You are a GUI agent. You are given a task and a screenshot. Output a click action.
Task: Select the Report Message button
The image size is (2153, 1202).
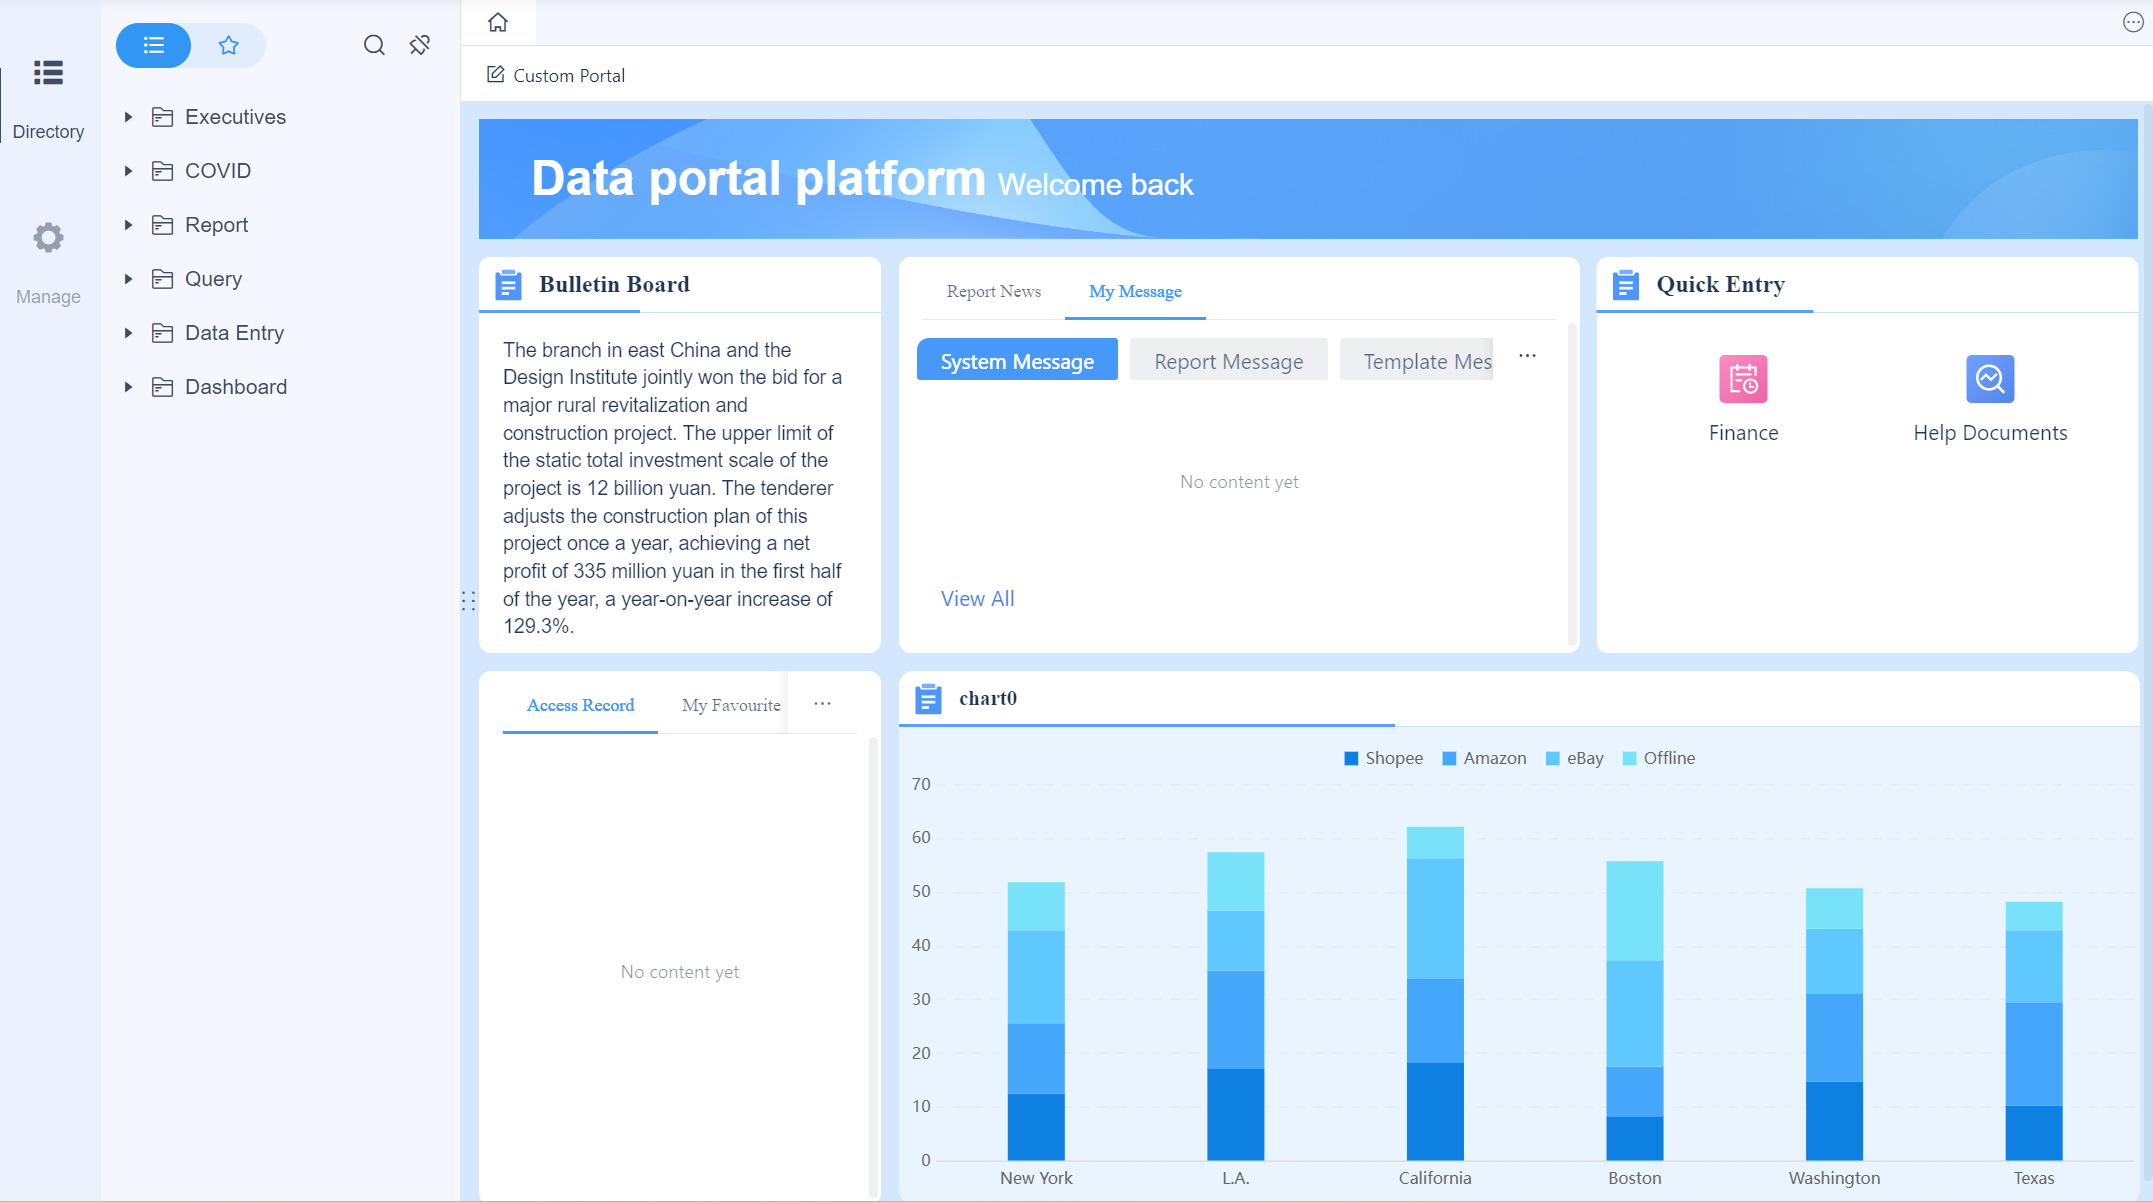click(1228, 361)
